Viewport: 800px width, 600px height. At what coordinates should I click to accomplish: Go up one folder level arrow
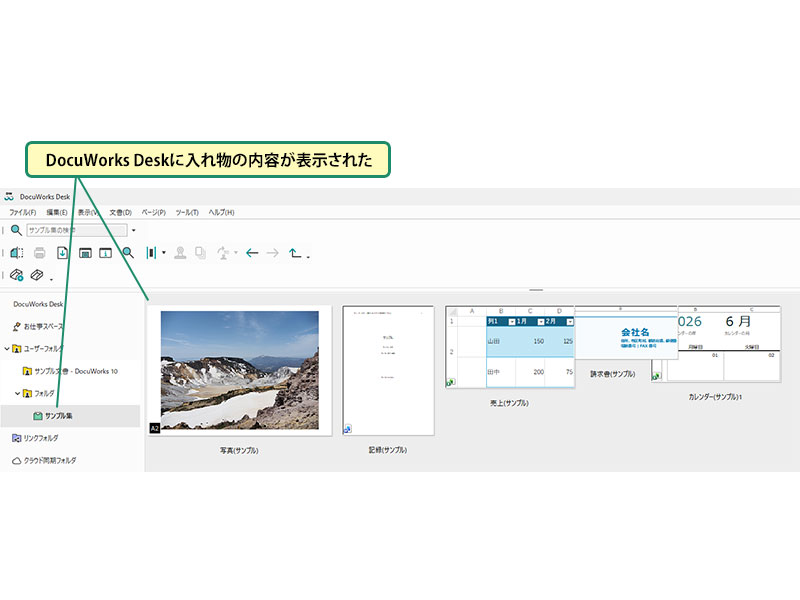pyautogui.click(x=295, y=253)
